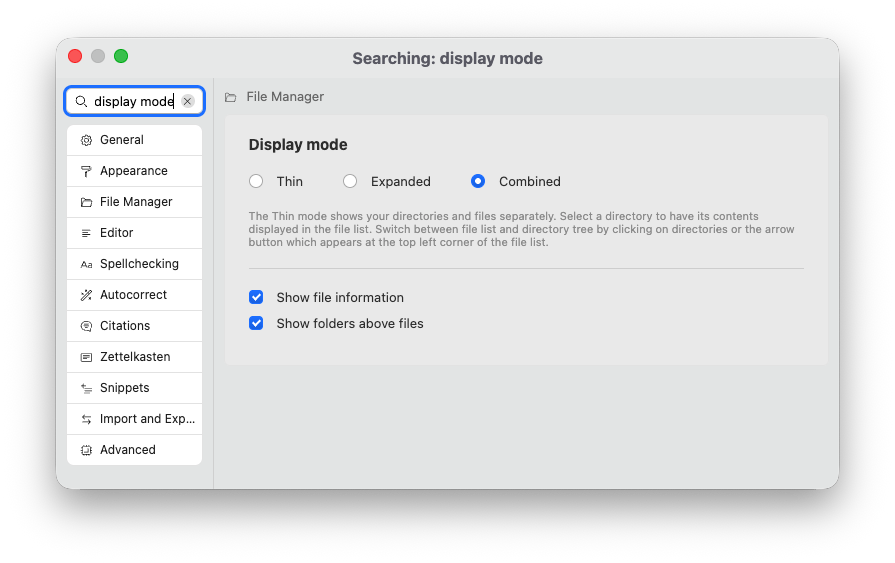Click the Show file information label
Image resolution: width=895 pixels, height=563 pixels.
(340, 297)
